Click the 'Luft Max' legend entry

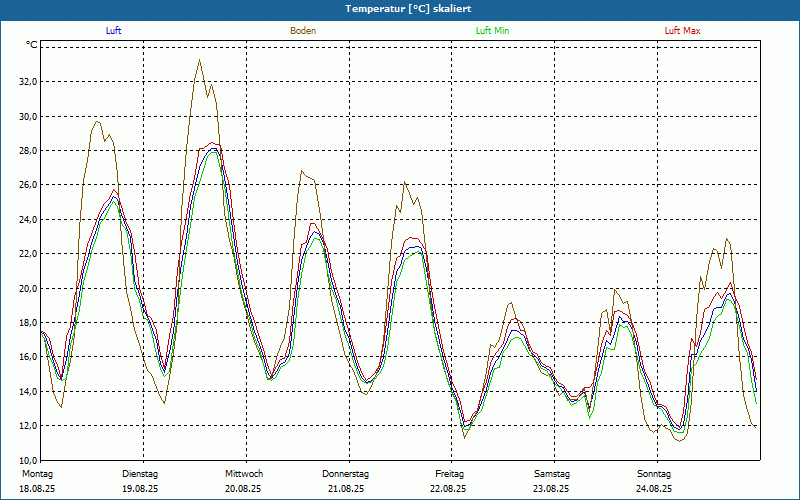[x=682, y=31]
